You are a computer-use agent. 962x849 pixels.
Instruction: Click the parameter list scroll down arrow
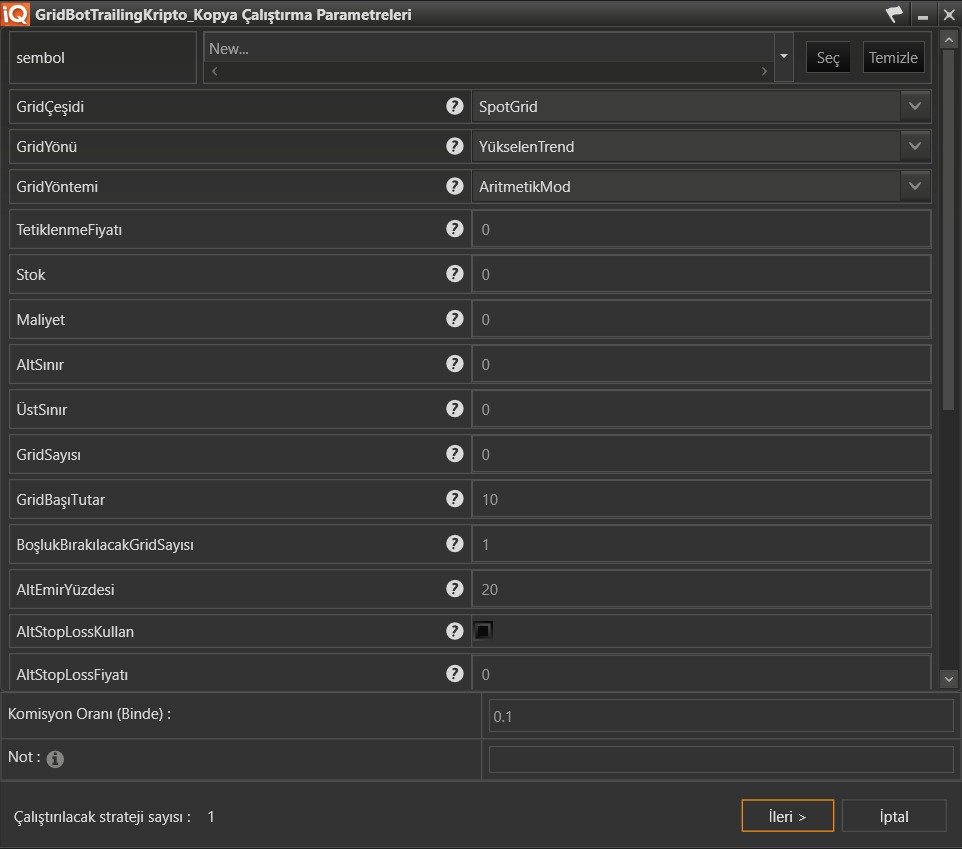[x=949, y=678]
